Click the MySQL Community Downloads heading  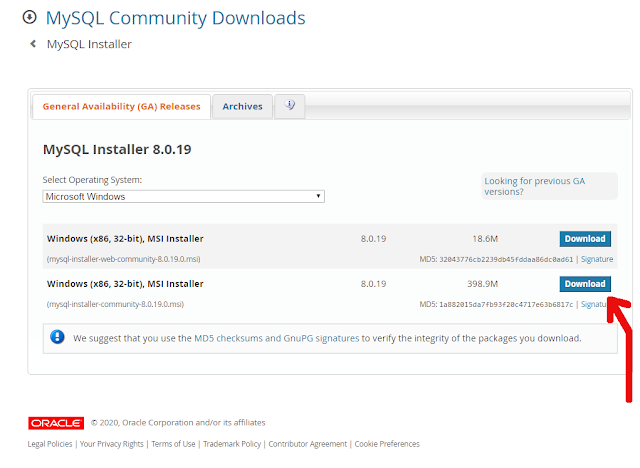(175, 18)
